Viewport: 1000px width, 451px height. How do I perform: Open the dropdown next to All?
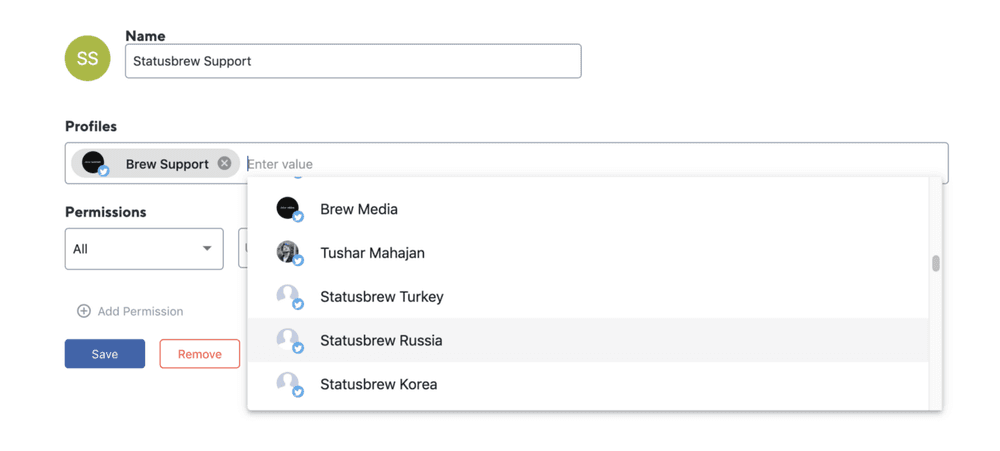coord(243,249)
